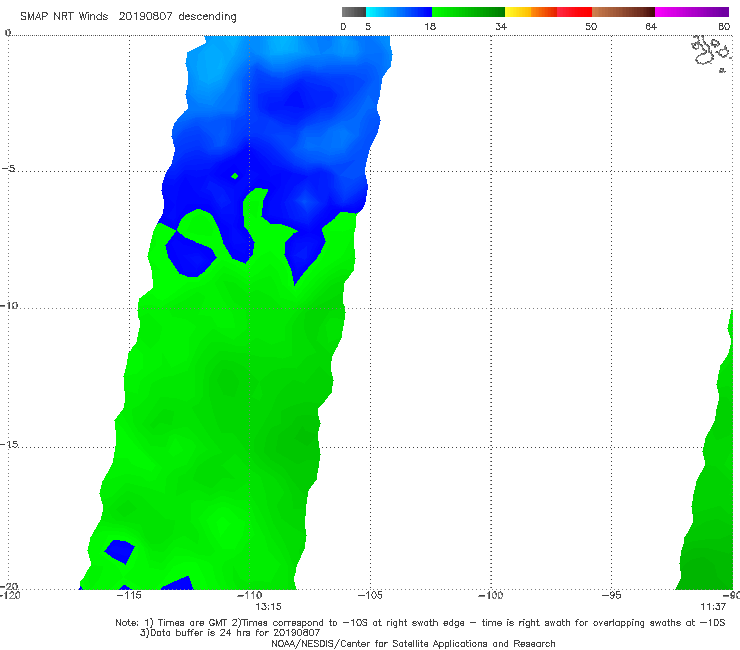This screenshot has height=650, width=740.
Task: Click the cyan-to-blue segment of the wind color bar
Action: (399, 12)
